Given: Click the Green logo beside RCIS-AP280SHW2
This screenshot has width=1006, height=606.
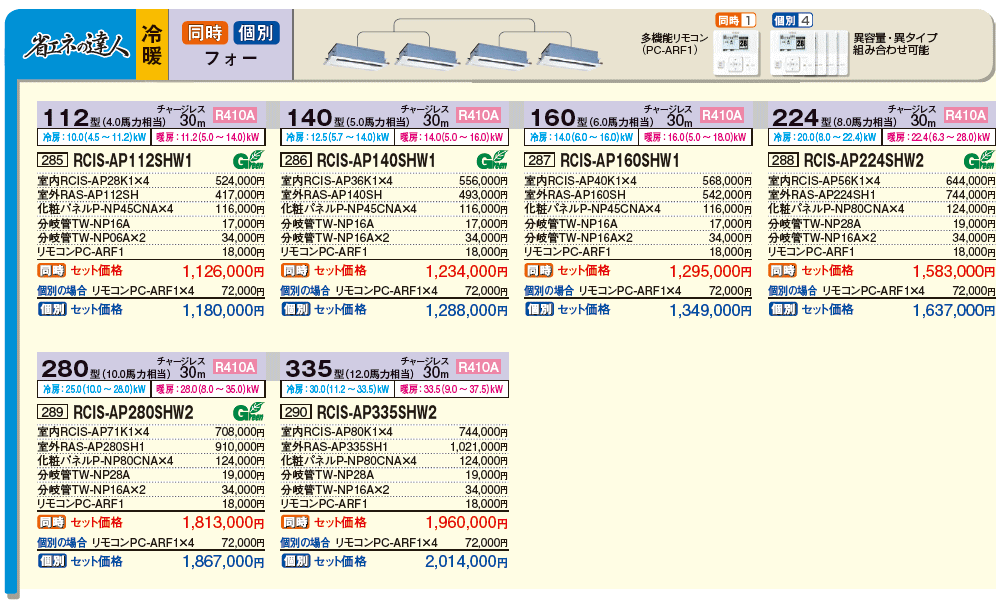Looking at the screenshot, I should pos(248,412).
